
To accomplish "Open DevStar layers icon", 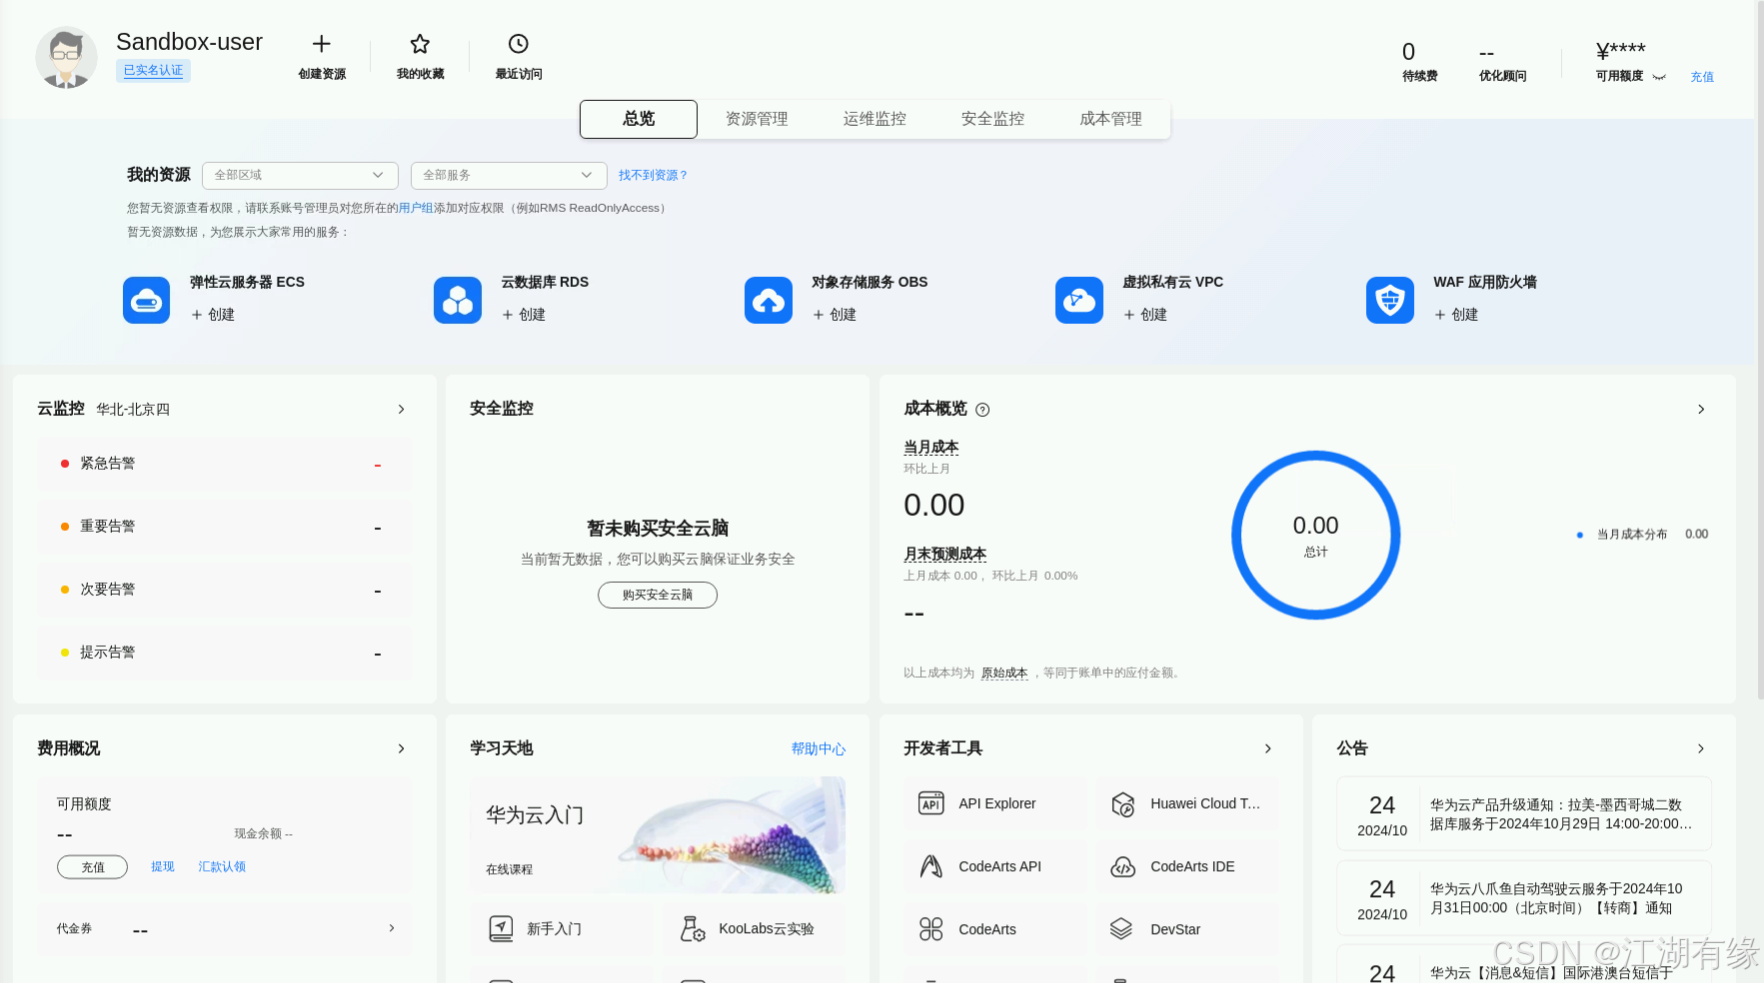I will click(1122, 929).
